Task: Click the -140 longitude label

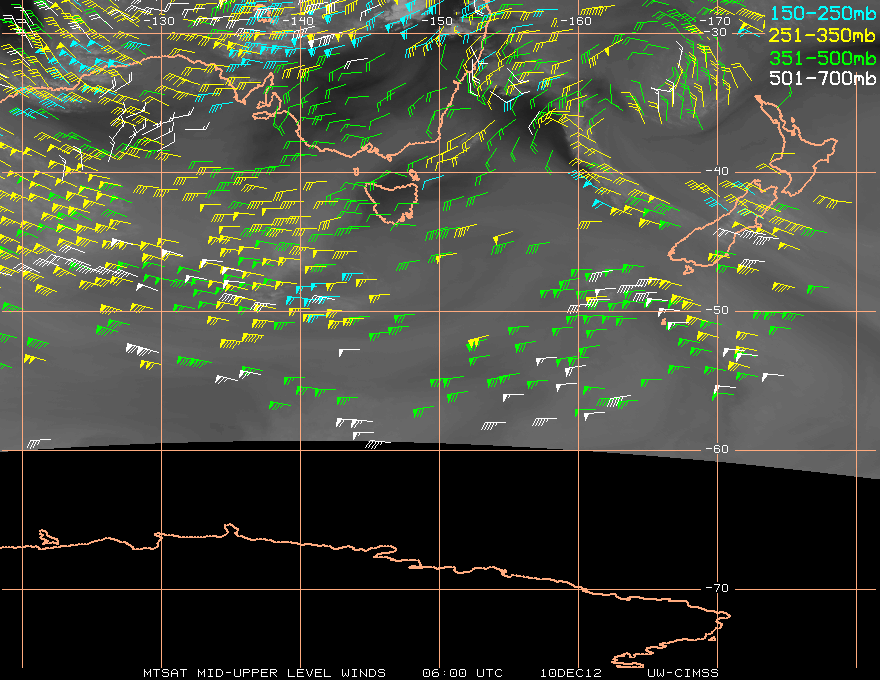Action: (298, 21)
